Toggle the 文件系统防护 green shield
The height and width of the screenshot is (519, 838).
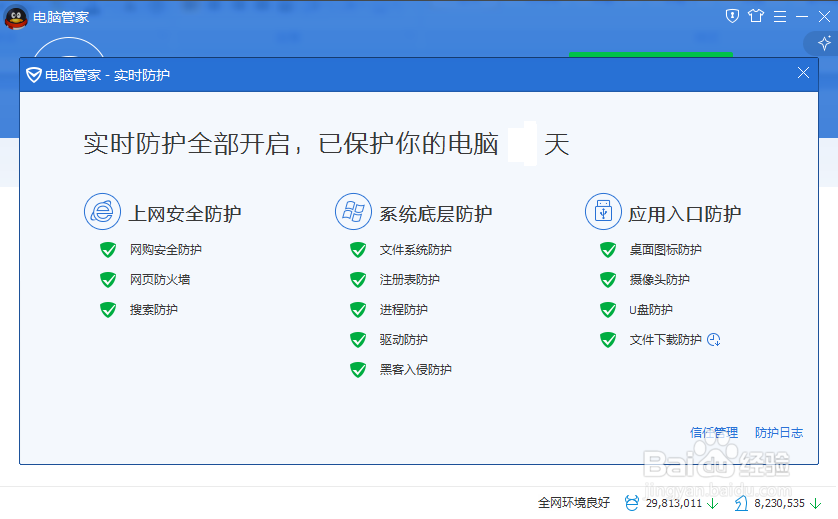tap(358, 250)
